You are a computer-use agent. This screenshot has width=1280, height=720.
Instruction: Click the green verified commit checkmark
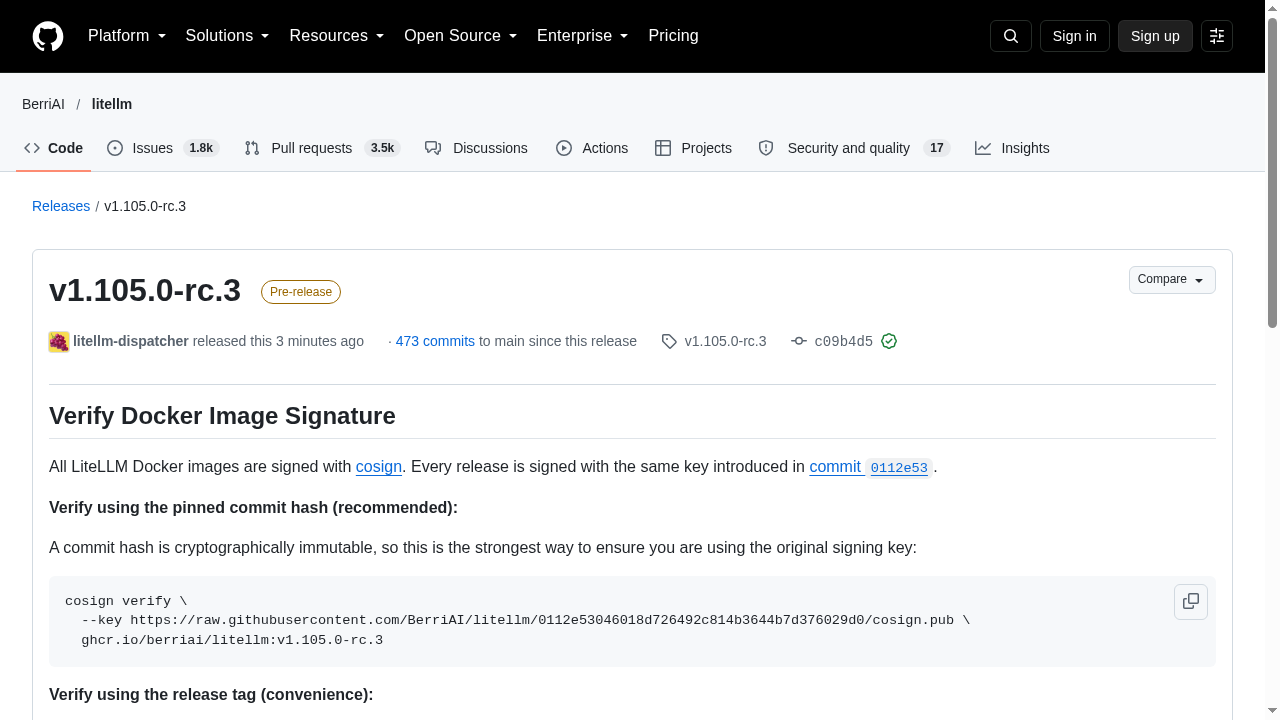pyautogui.click(x=889, y=341)
